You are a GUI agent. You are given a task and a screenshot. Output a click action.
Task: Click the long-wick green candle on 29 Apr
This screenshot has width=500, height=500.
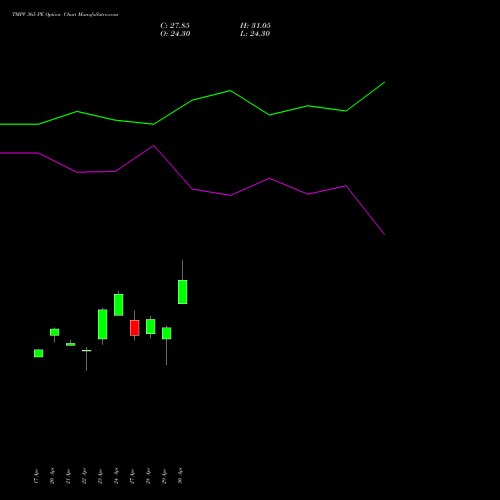tap(167, 333)
